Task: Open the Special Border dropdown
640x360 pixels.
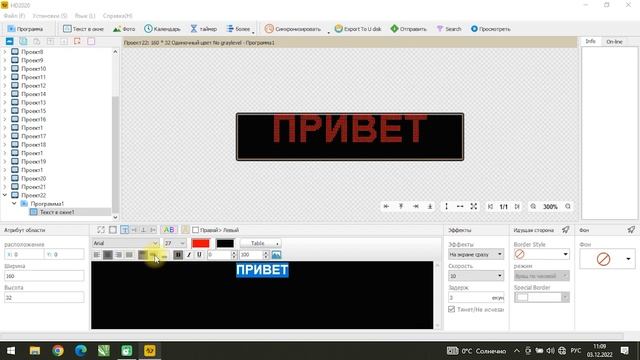Action: click(x=542, y=298)
